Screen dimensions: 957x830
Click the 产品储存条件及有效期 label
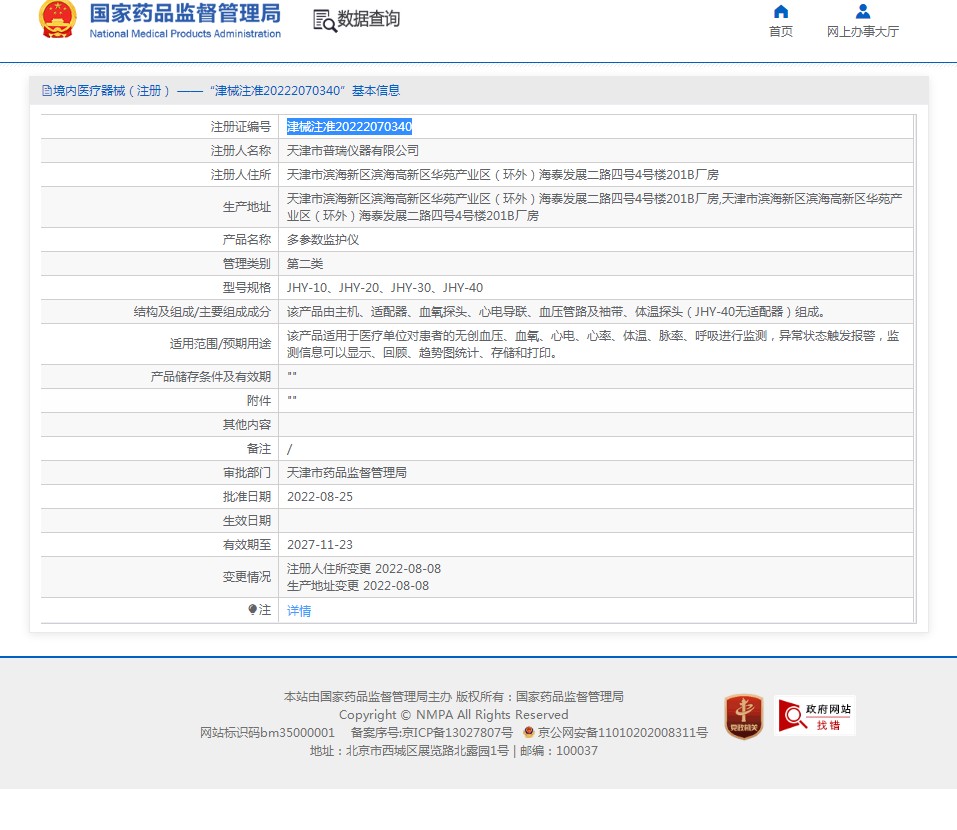[x=211, y=377]
